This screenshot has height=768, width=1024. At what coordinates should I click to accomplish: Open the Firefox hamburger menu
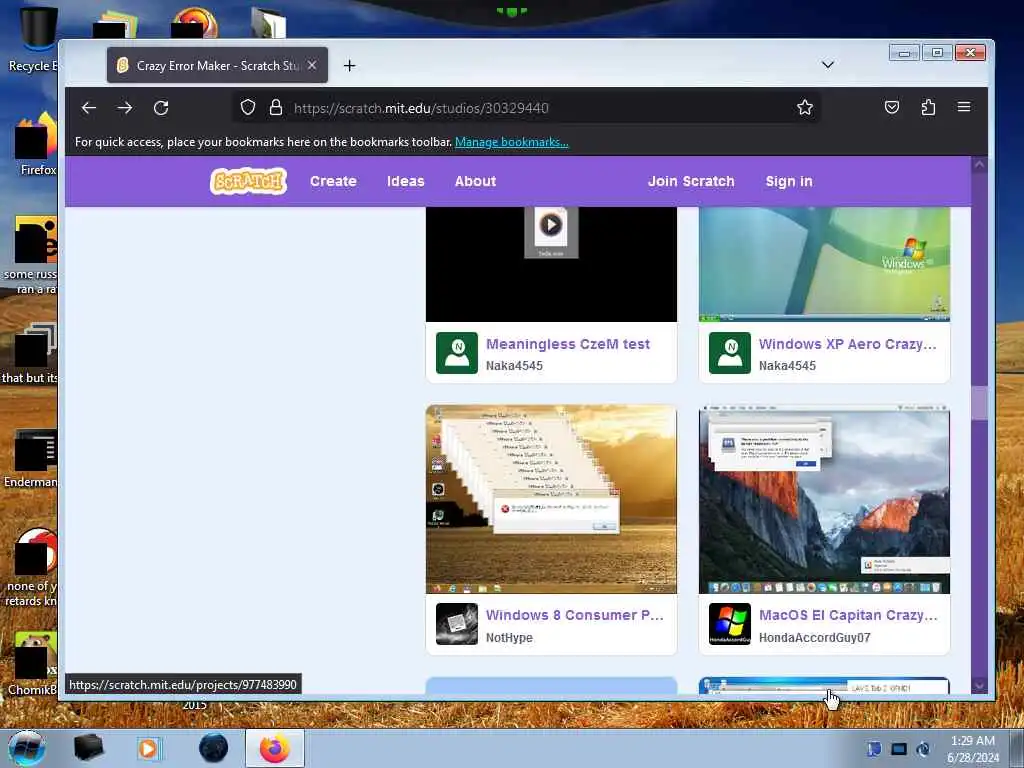[964, 107]
